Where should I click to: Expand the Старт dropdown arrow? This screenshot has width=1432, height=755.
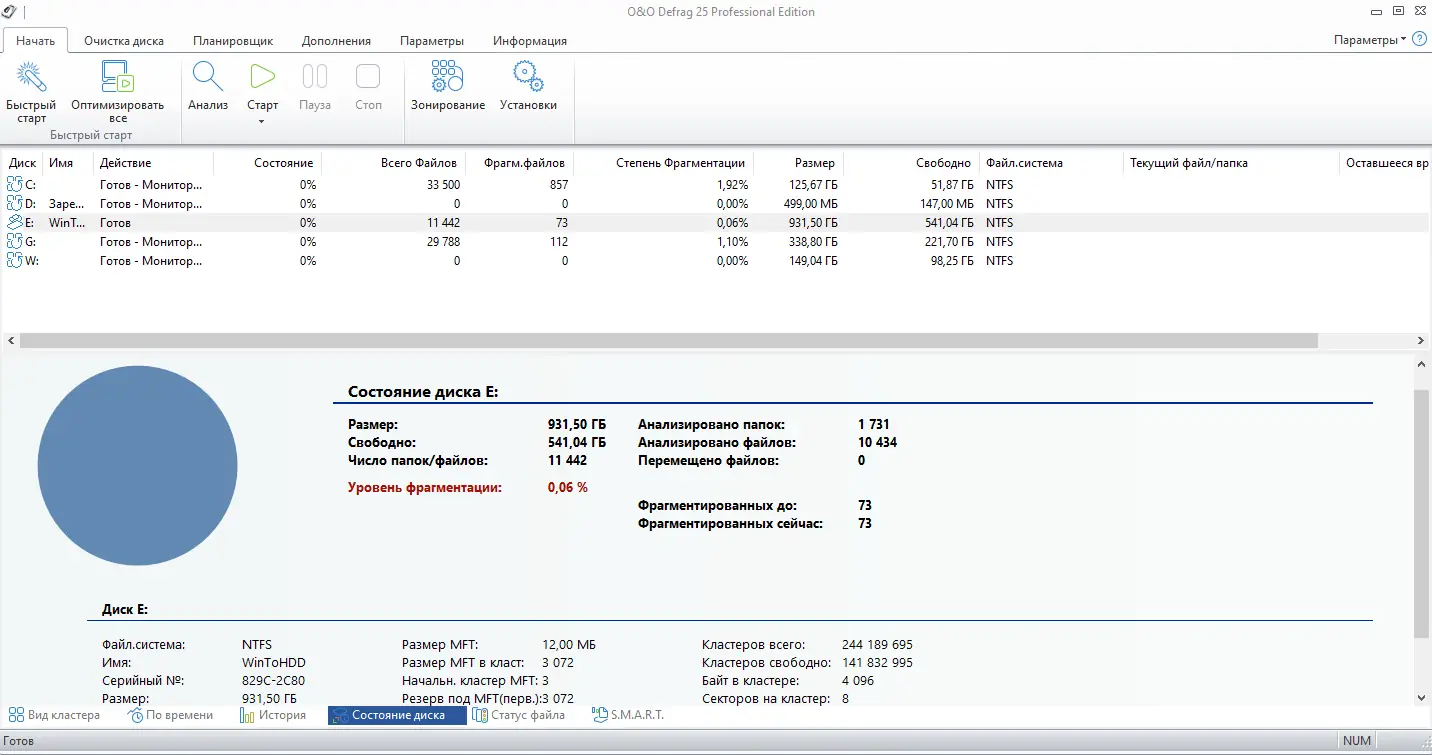262,122
